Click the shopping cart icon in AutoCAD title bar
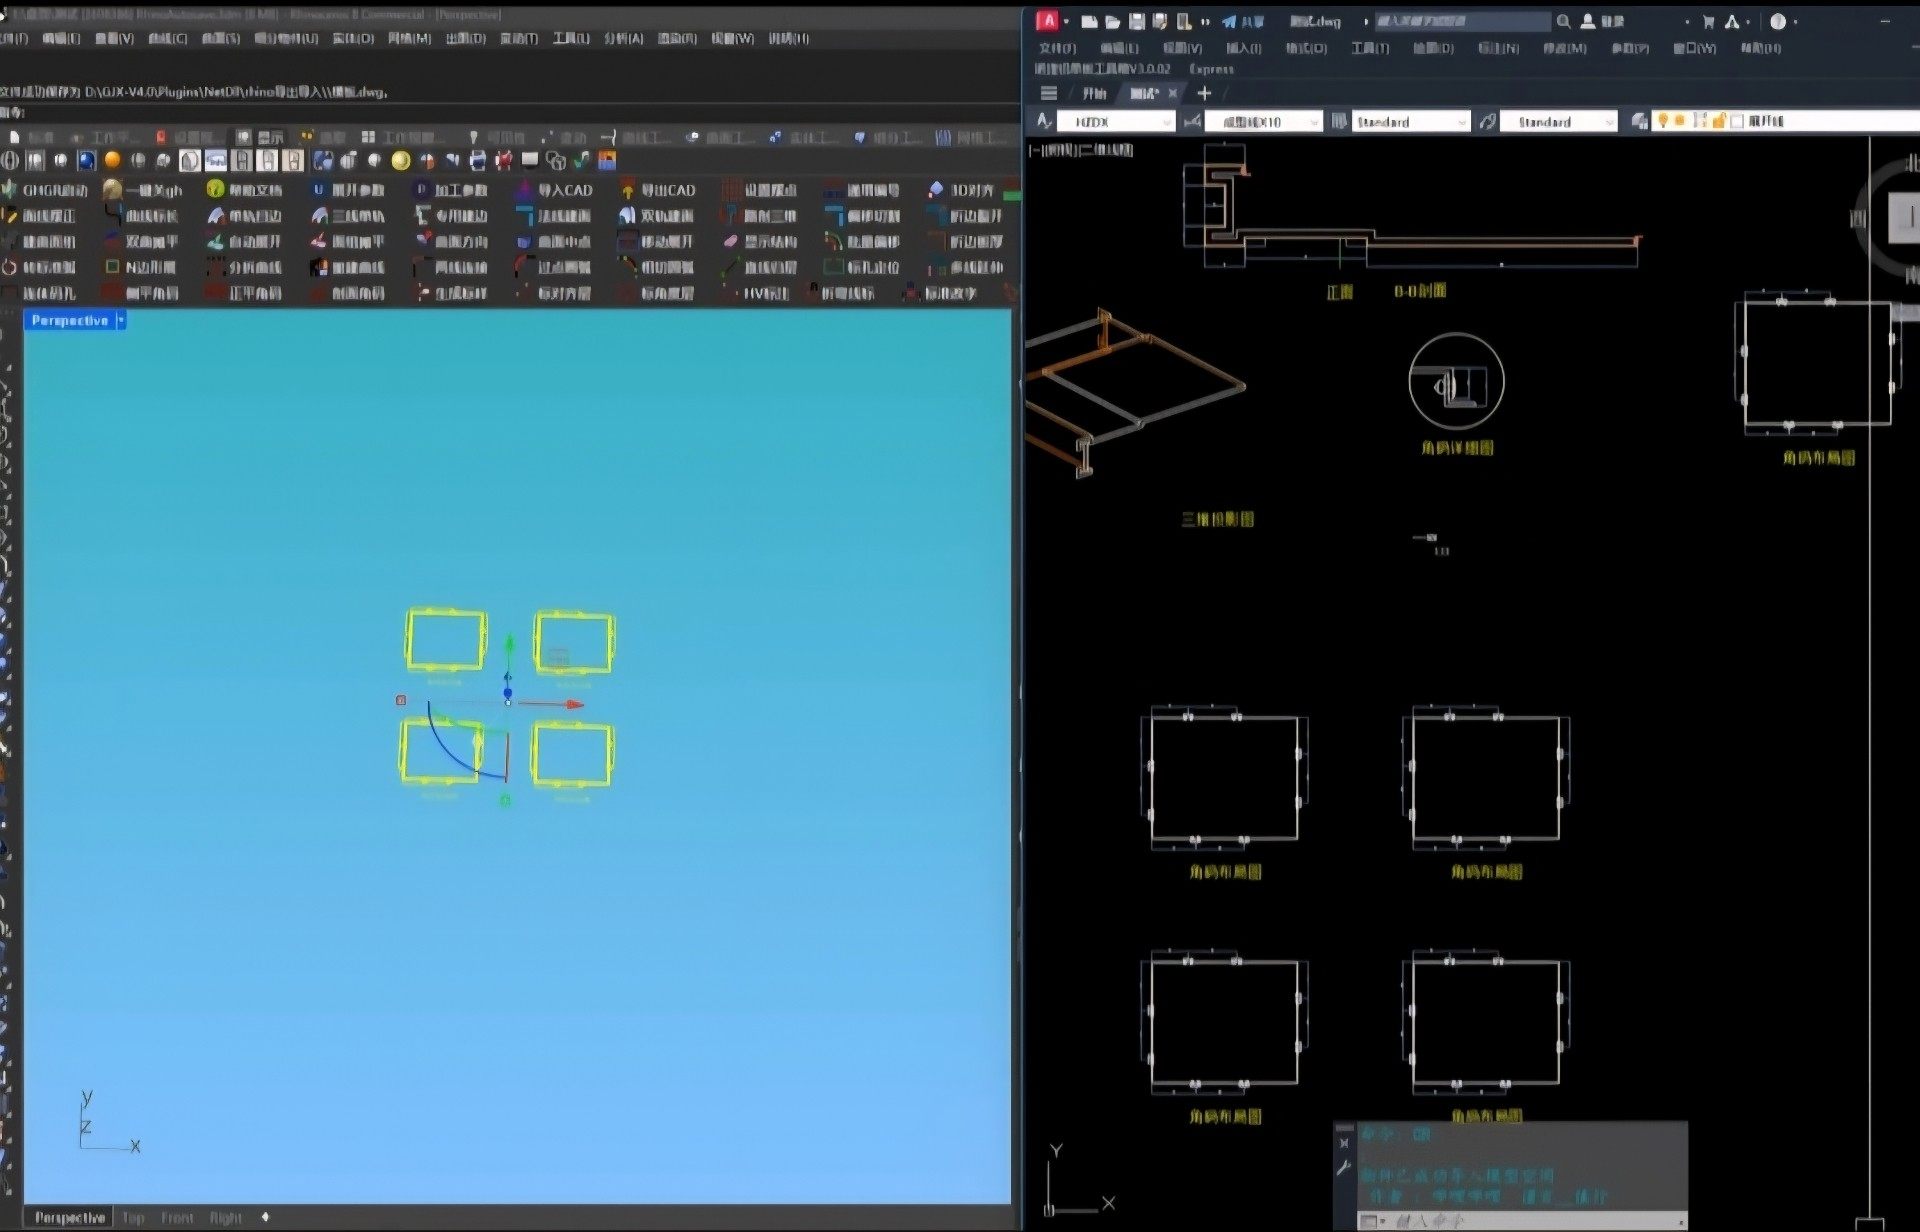The width and height of the screenshot is (1920, 1232). [x=1708, y=21]
